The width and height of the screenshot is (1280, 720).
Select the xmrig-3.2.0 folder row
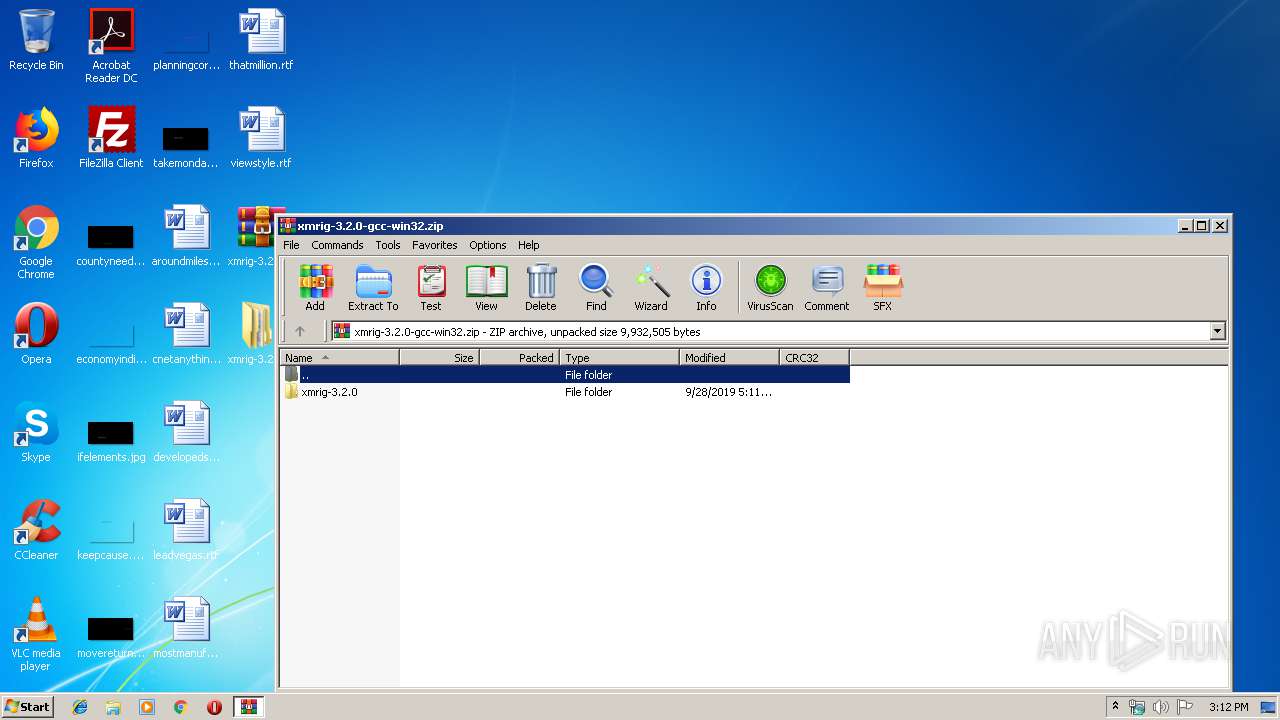tap(565, 392)
